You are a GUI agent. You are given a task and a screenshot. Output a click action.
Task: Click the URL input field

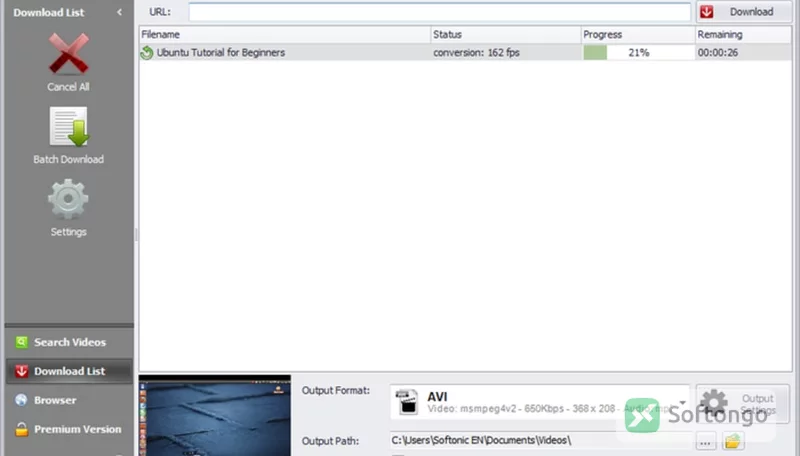(x=439, y=12)
